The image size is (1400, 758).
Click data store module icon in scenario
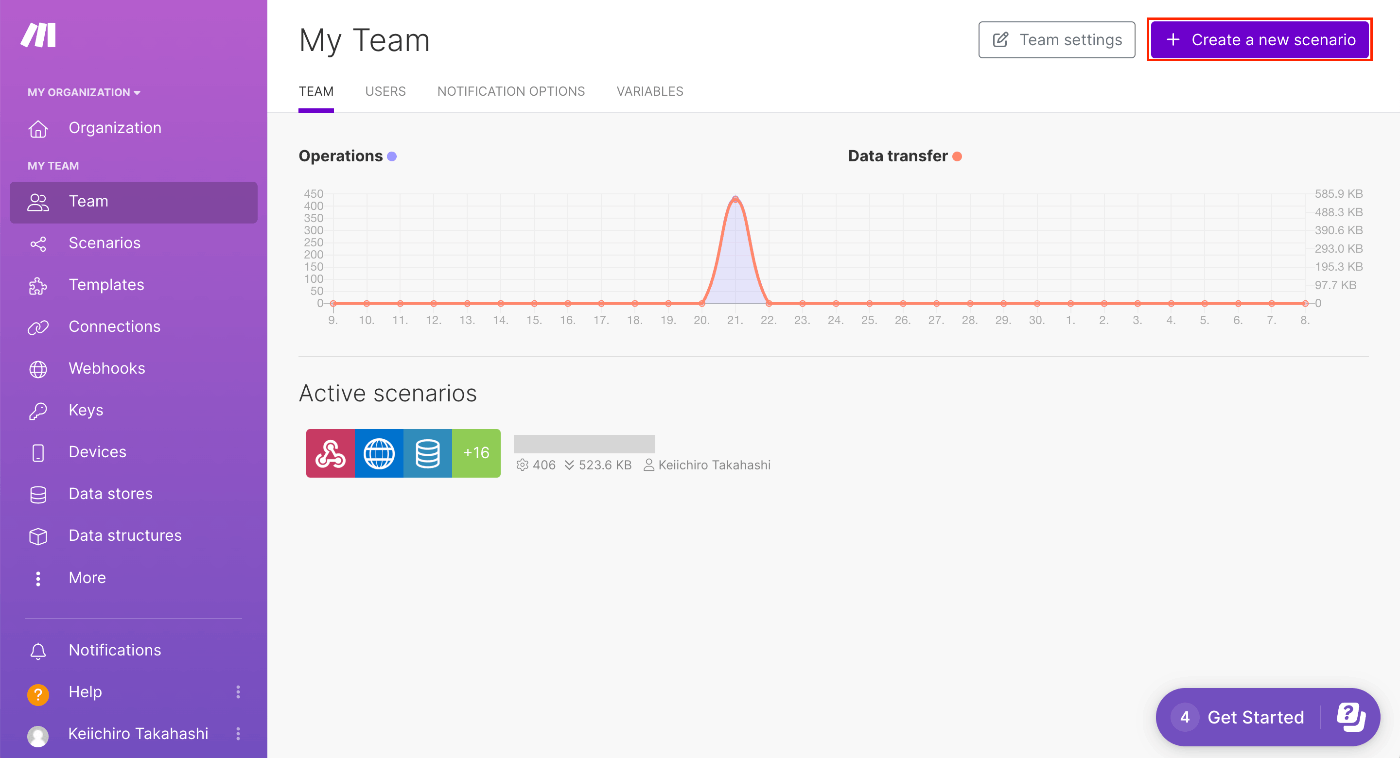coord(428,454)
